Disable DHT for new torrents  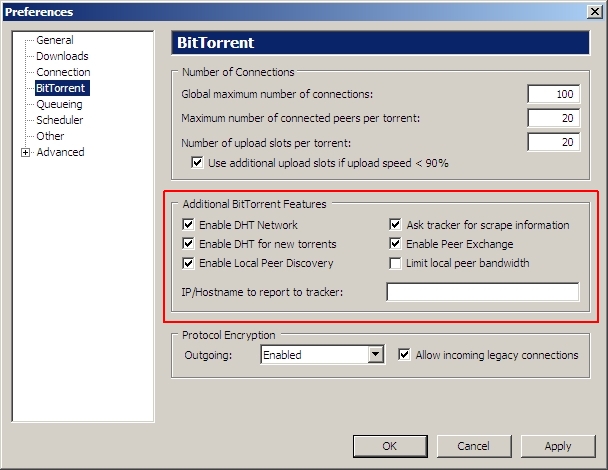(x=189, y=244)
